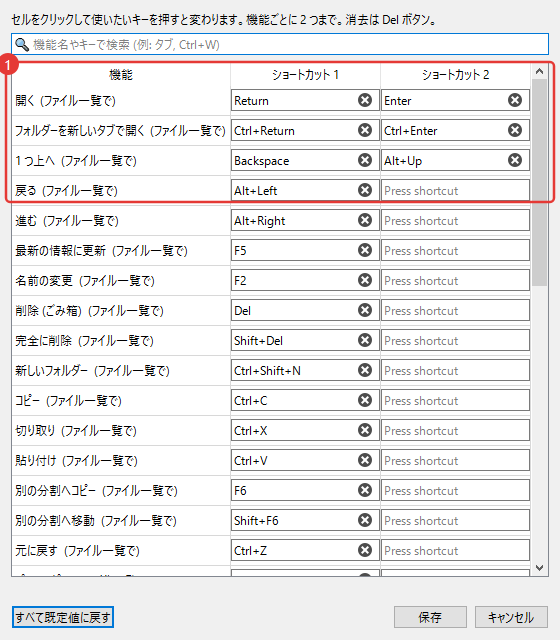Image resolution: width=560 pixels, height=640 pixels.
Task: Click the vertical scrollbar thumb
Action: pyautogui.click(x=540, y=182)
